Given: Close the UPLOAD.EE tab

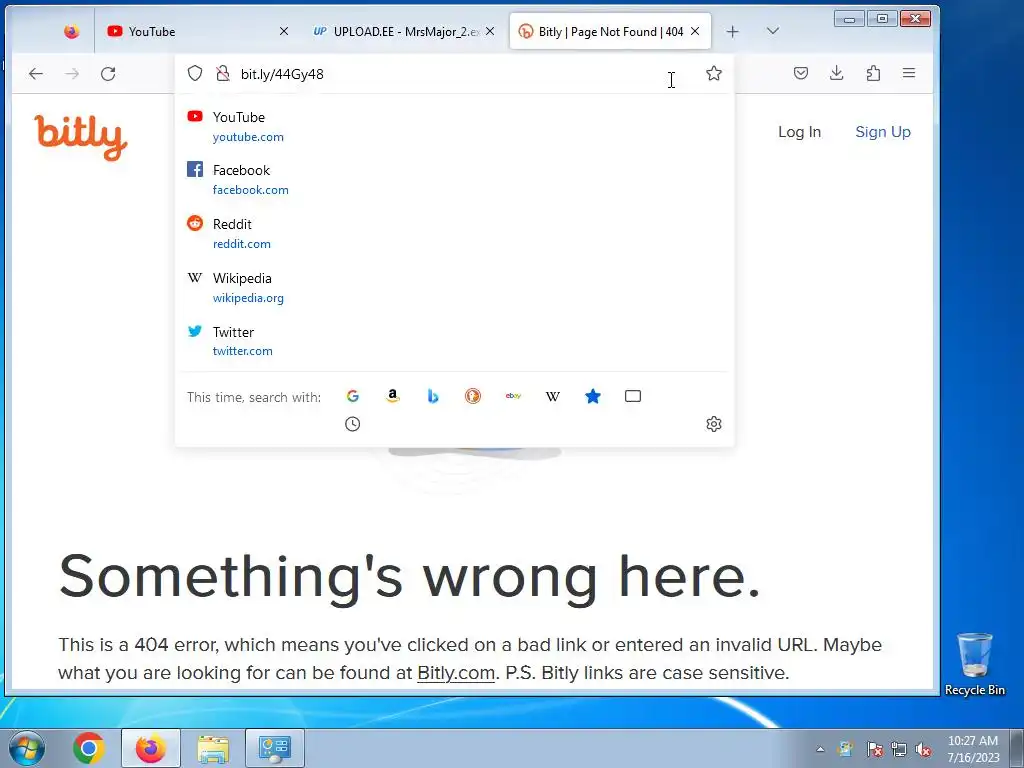Looking at the screenshot, I should click(x=490, y=31).
